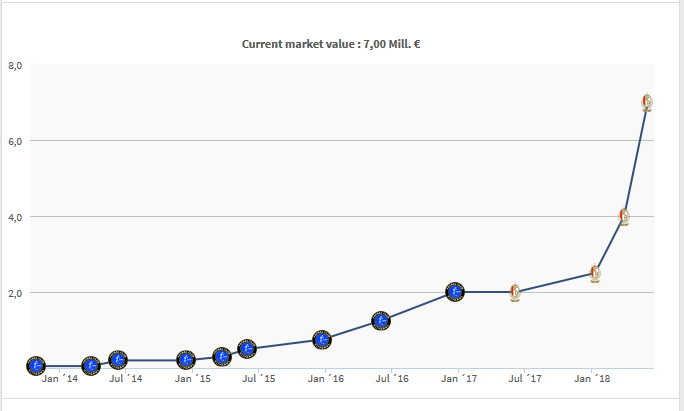This screenshot has width=684, height=411.
Task: Click the blue marker between Jan '15 and Jul '15
Action: pos(222,357)
